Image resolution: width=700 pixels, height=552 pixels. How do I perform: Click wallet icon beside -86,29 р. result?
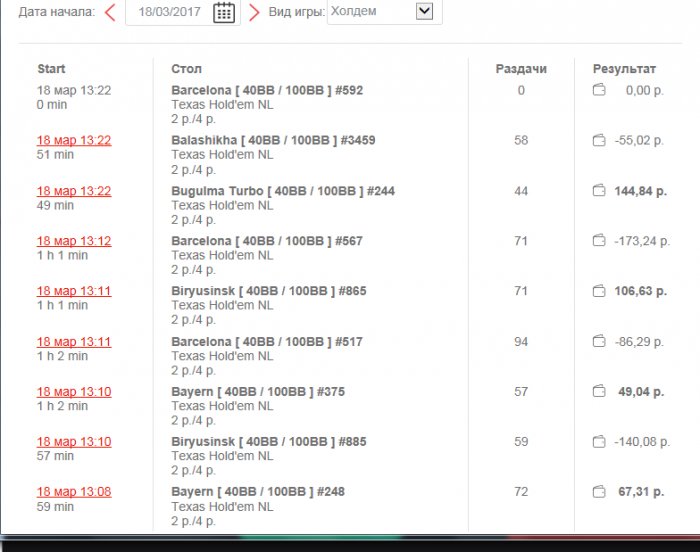599,342
